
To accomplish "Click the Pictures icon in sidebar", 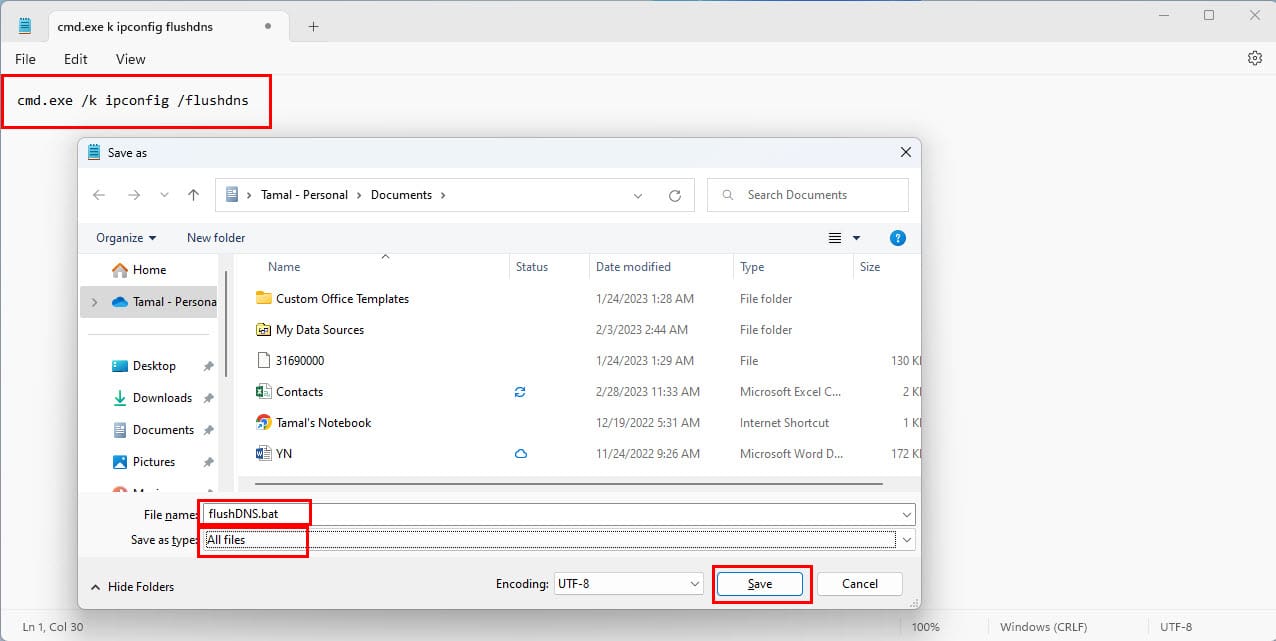I will coord(120,462).
